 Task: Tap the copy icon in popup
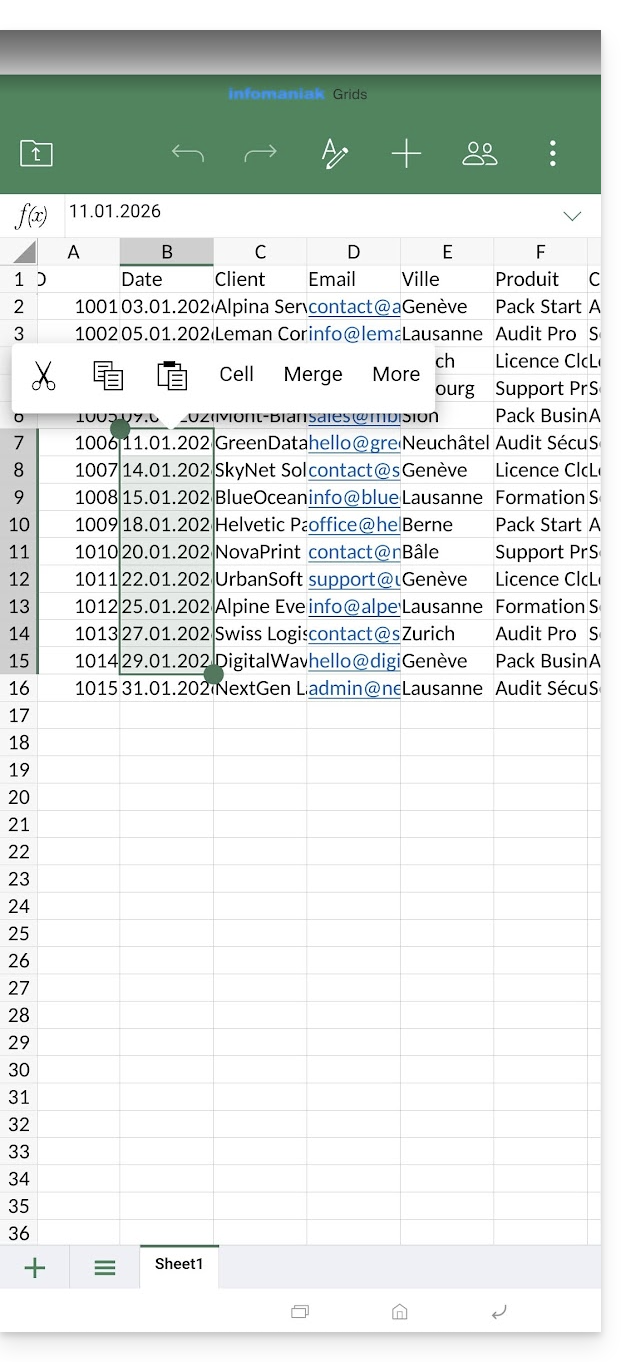click(x=108, y=375)
